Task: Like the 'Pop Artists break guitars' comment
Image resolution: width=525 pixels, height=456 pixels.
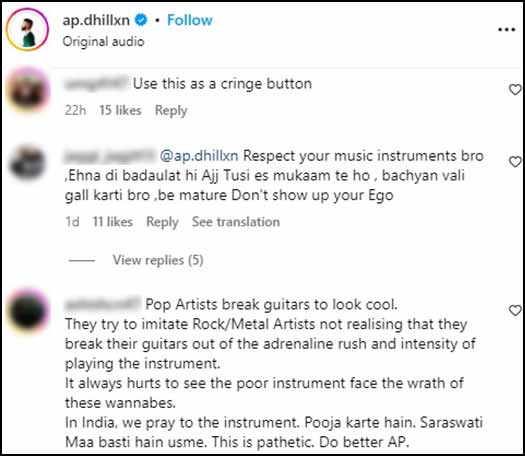Action: tap(515, 310)
